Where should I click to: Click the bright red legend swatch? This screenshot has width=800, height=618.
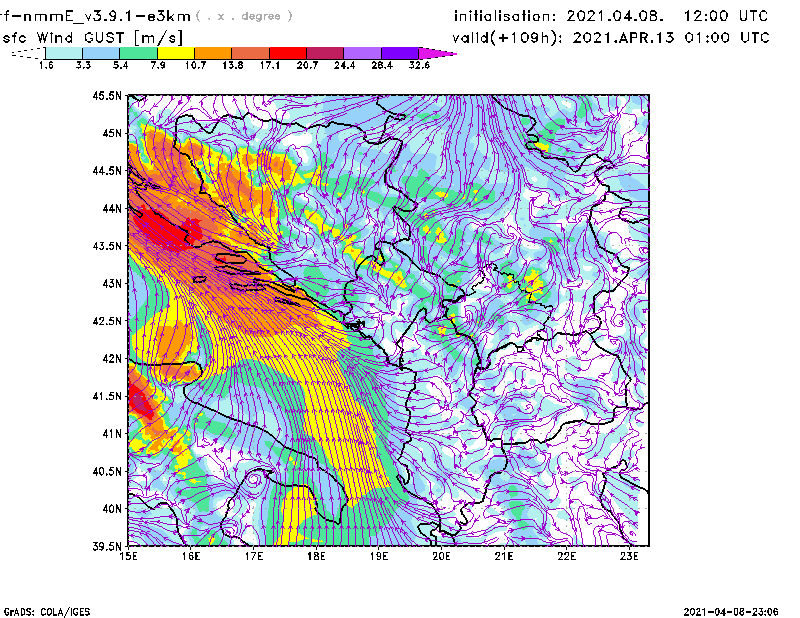[x=288, y=53]
